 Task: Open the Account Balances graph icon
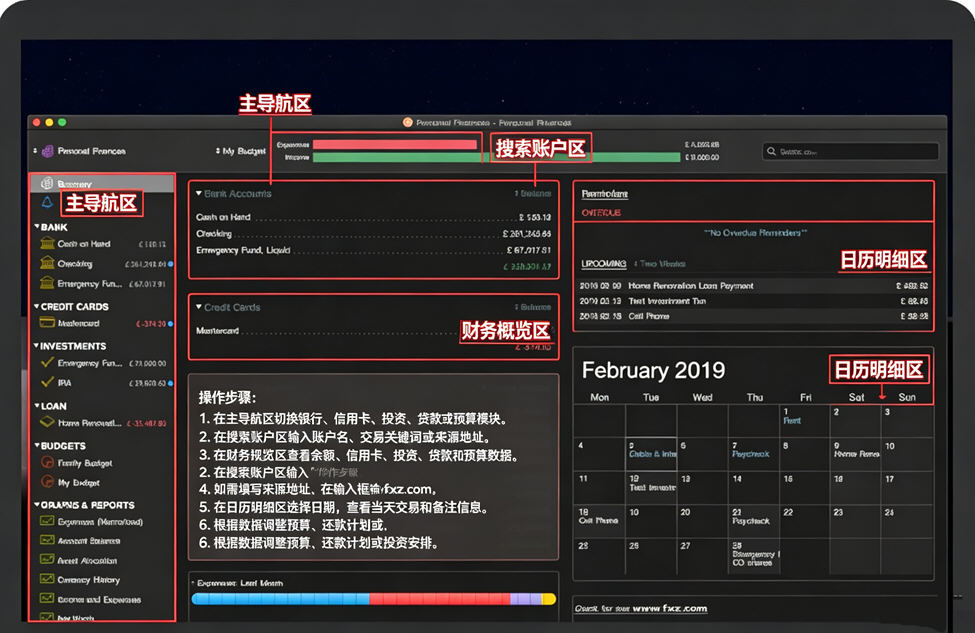tap(47, 540)
